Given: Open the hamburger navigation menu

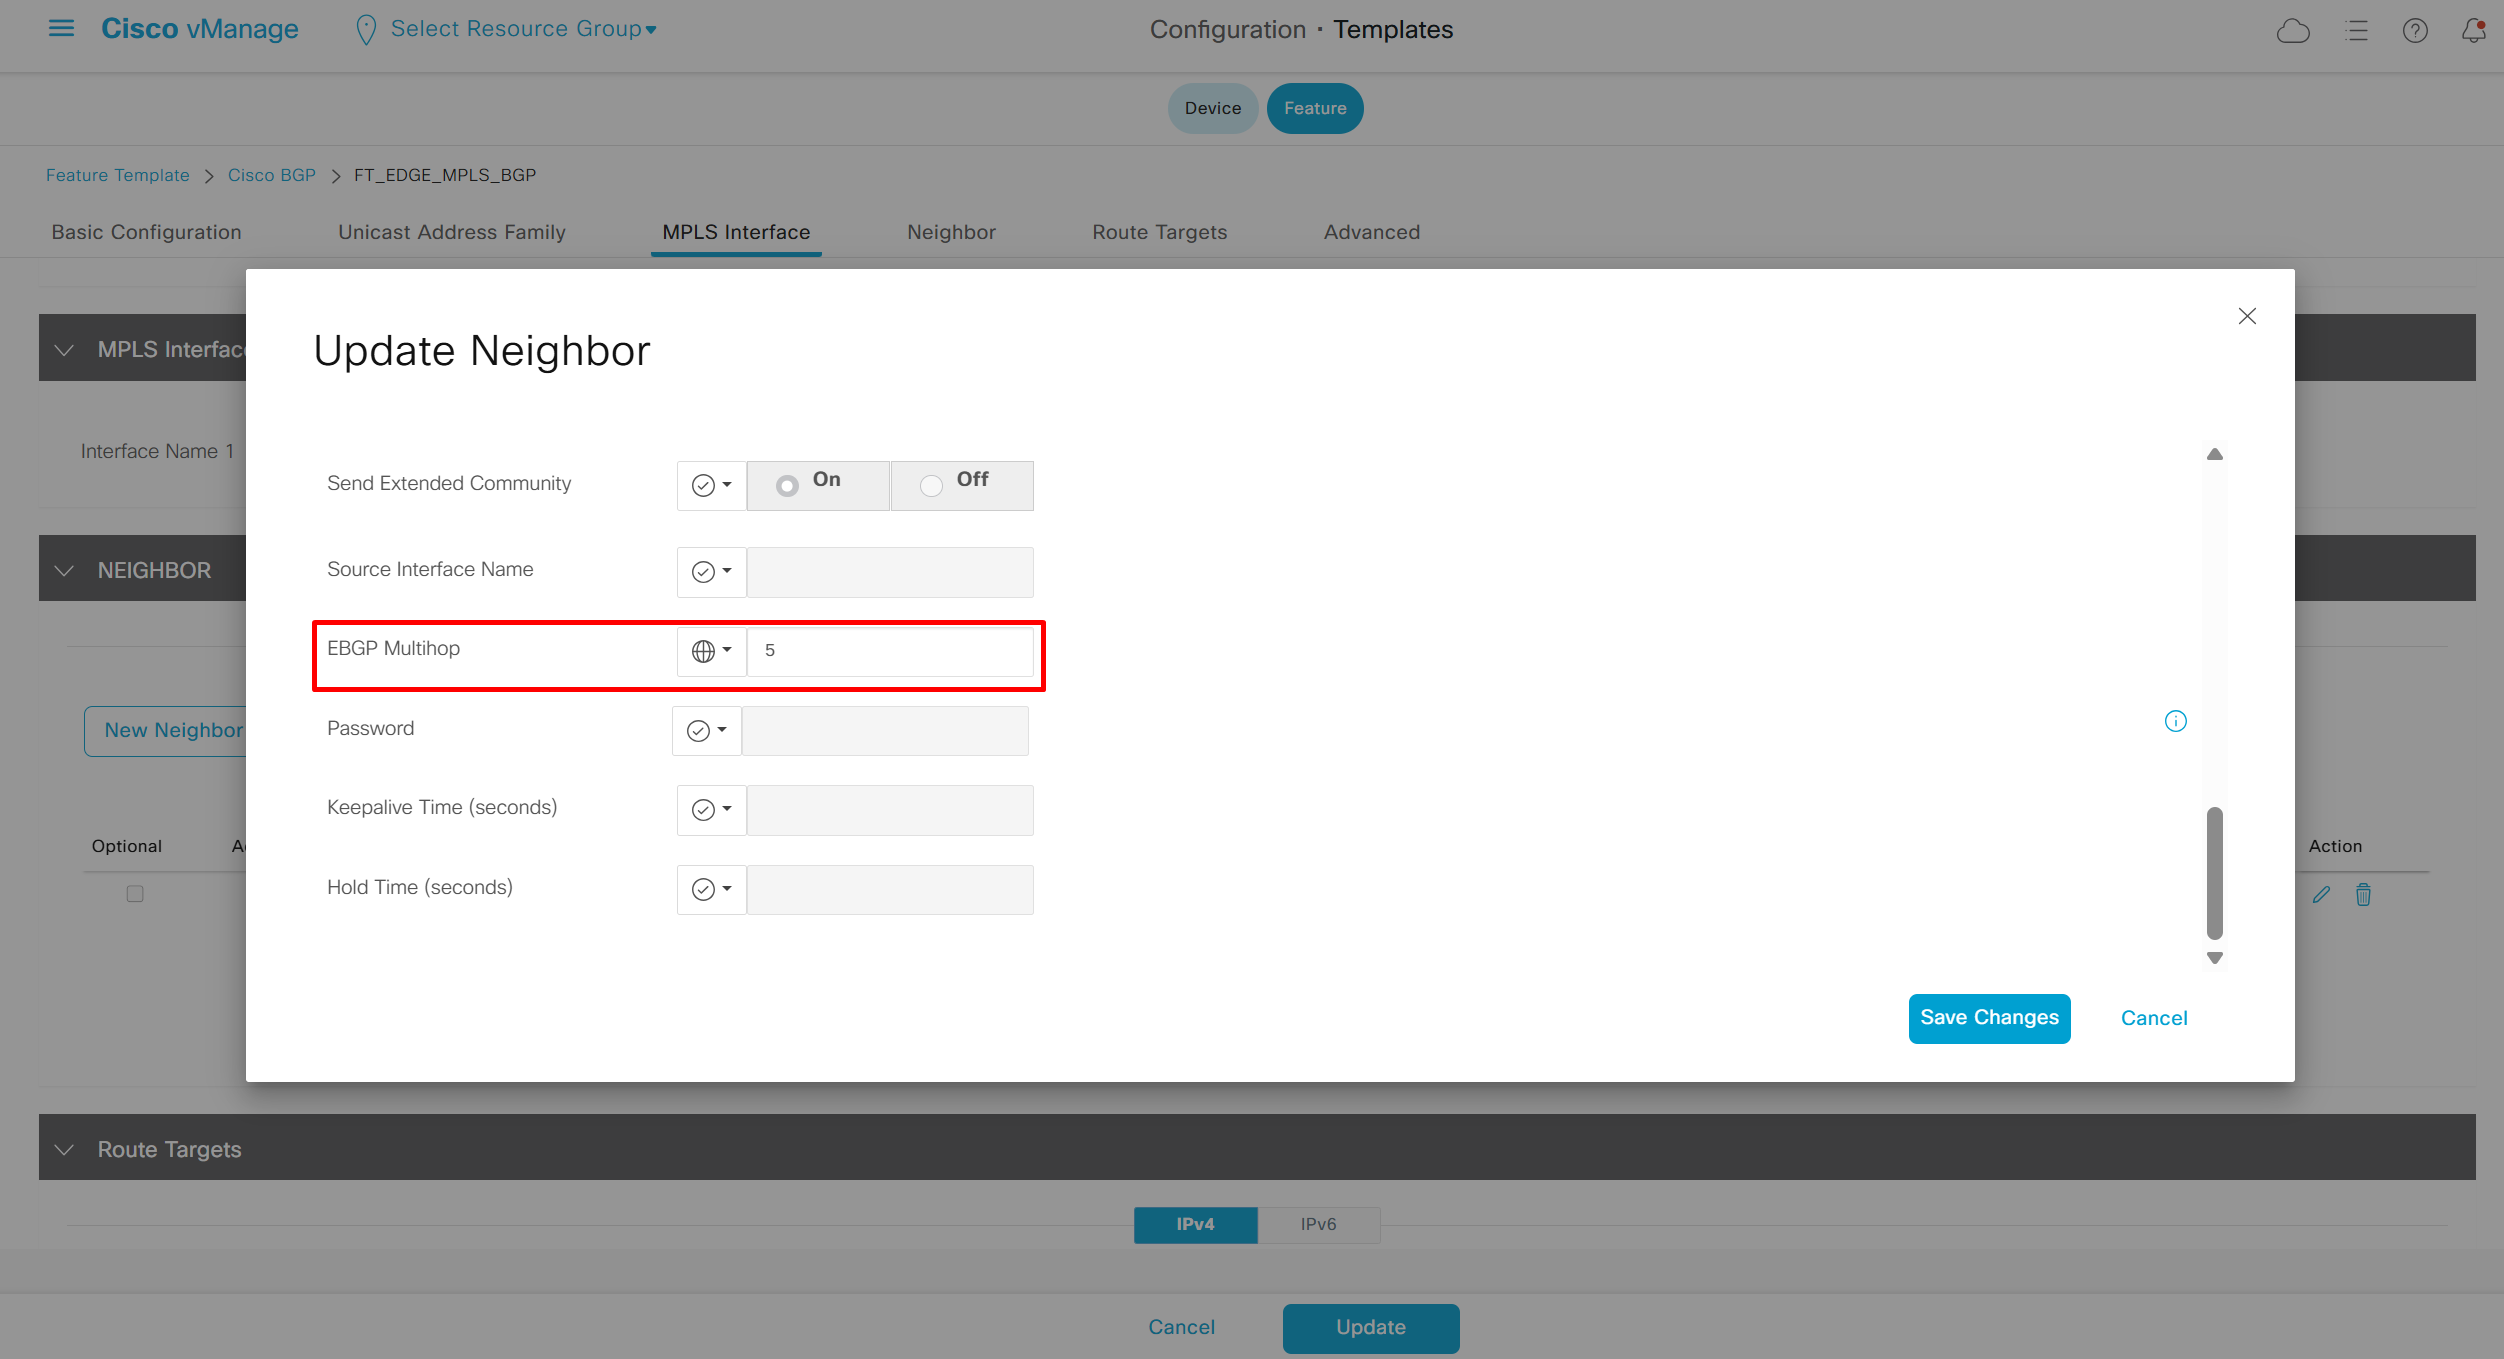Looking at the screenshot, I should pyautogui.click(x=61, y=28).
